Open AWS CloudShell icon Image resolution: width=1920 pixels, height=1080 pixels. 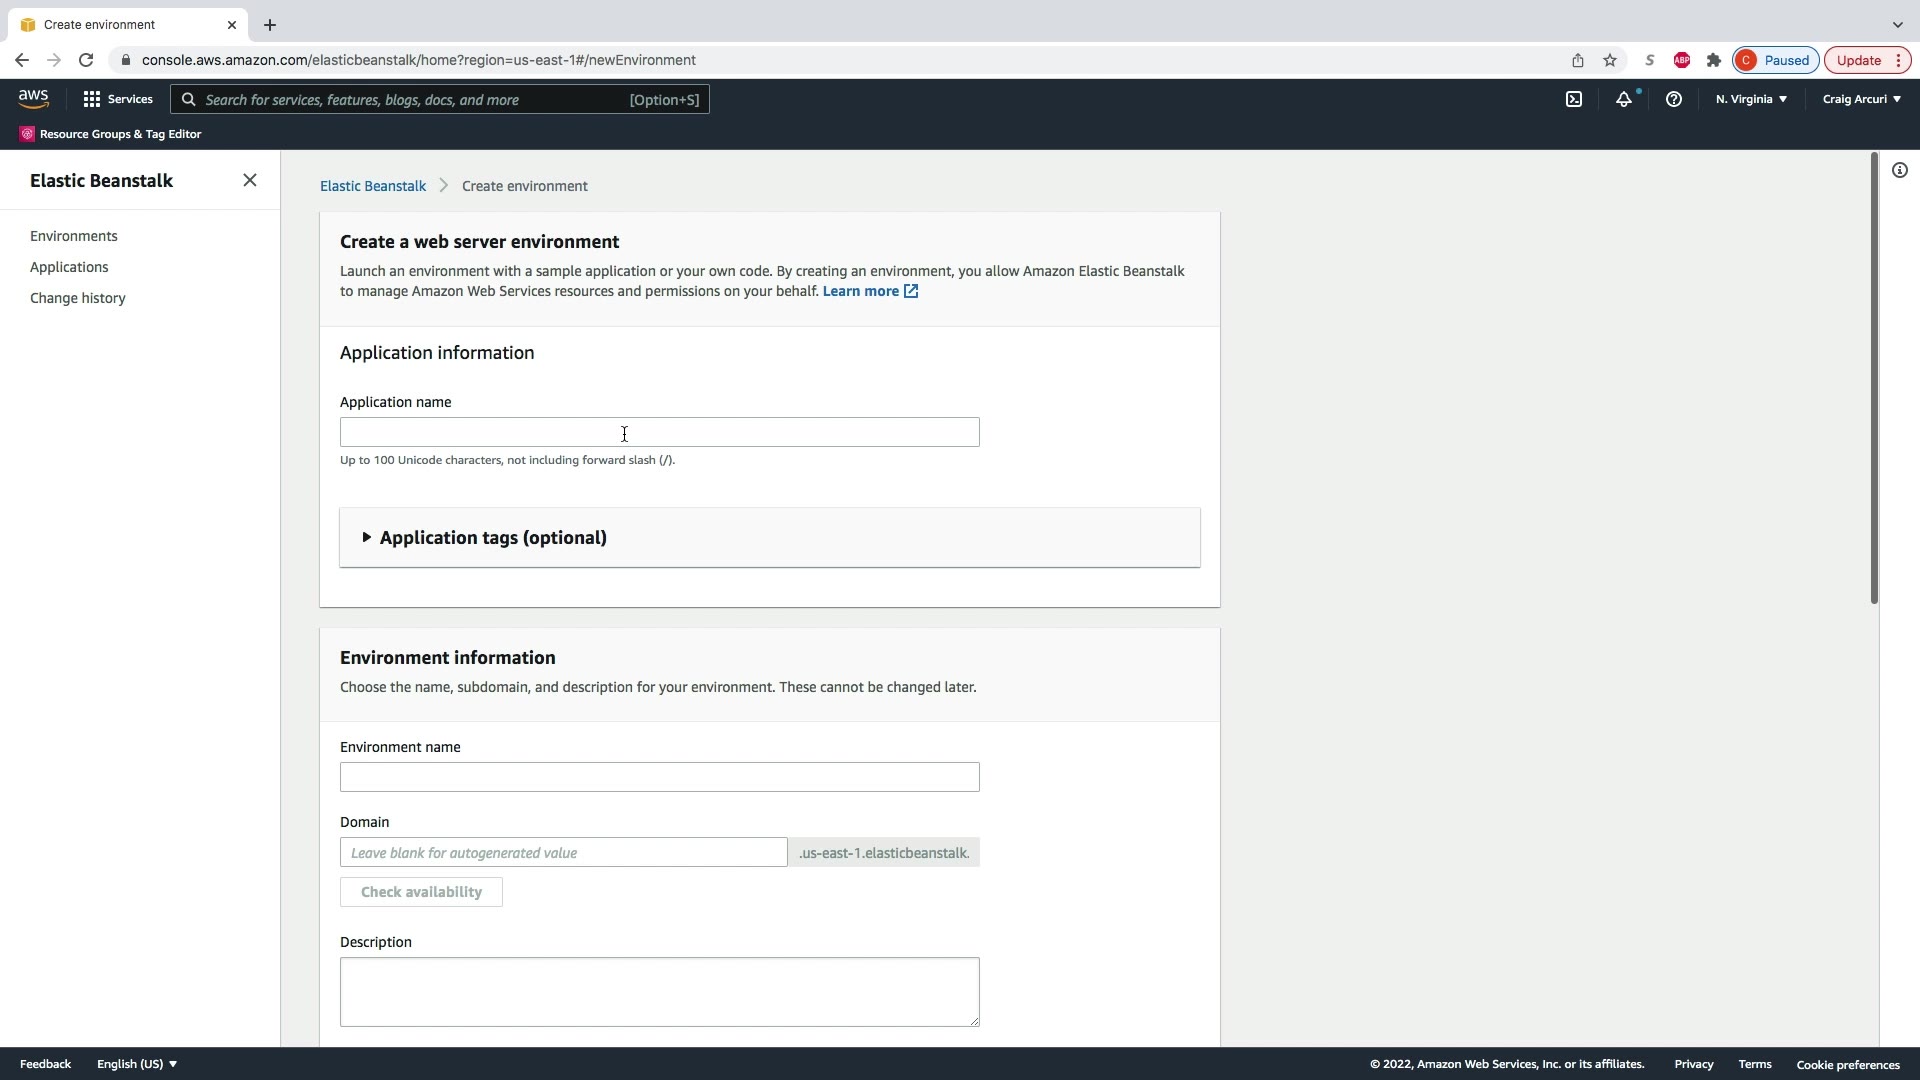[x=1574, y=99]
